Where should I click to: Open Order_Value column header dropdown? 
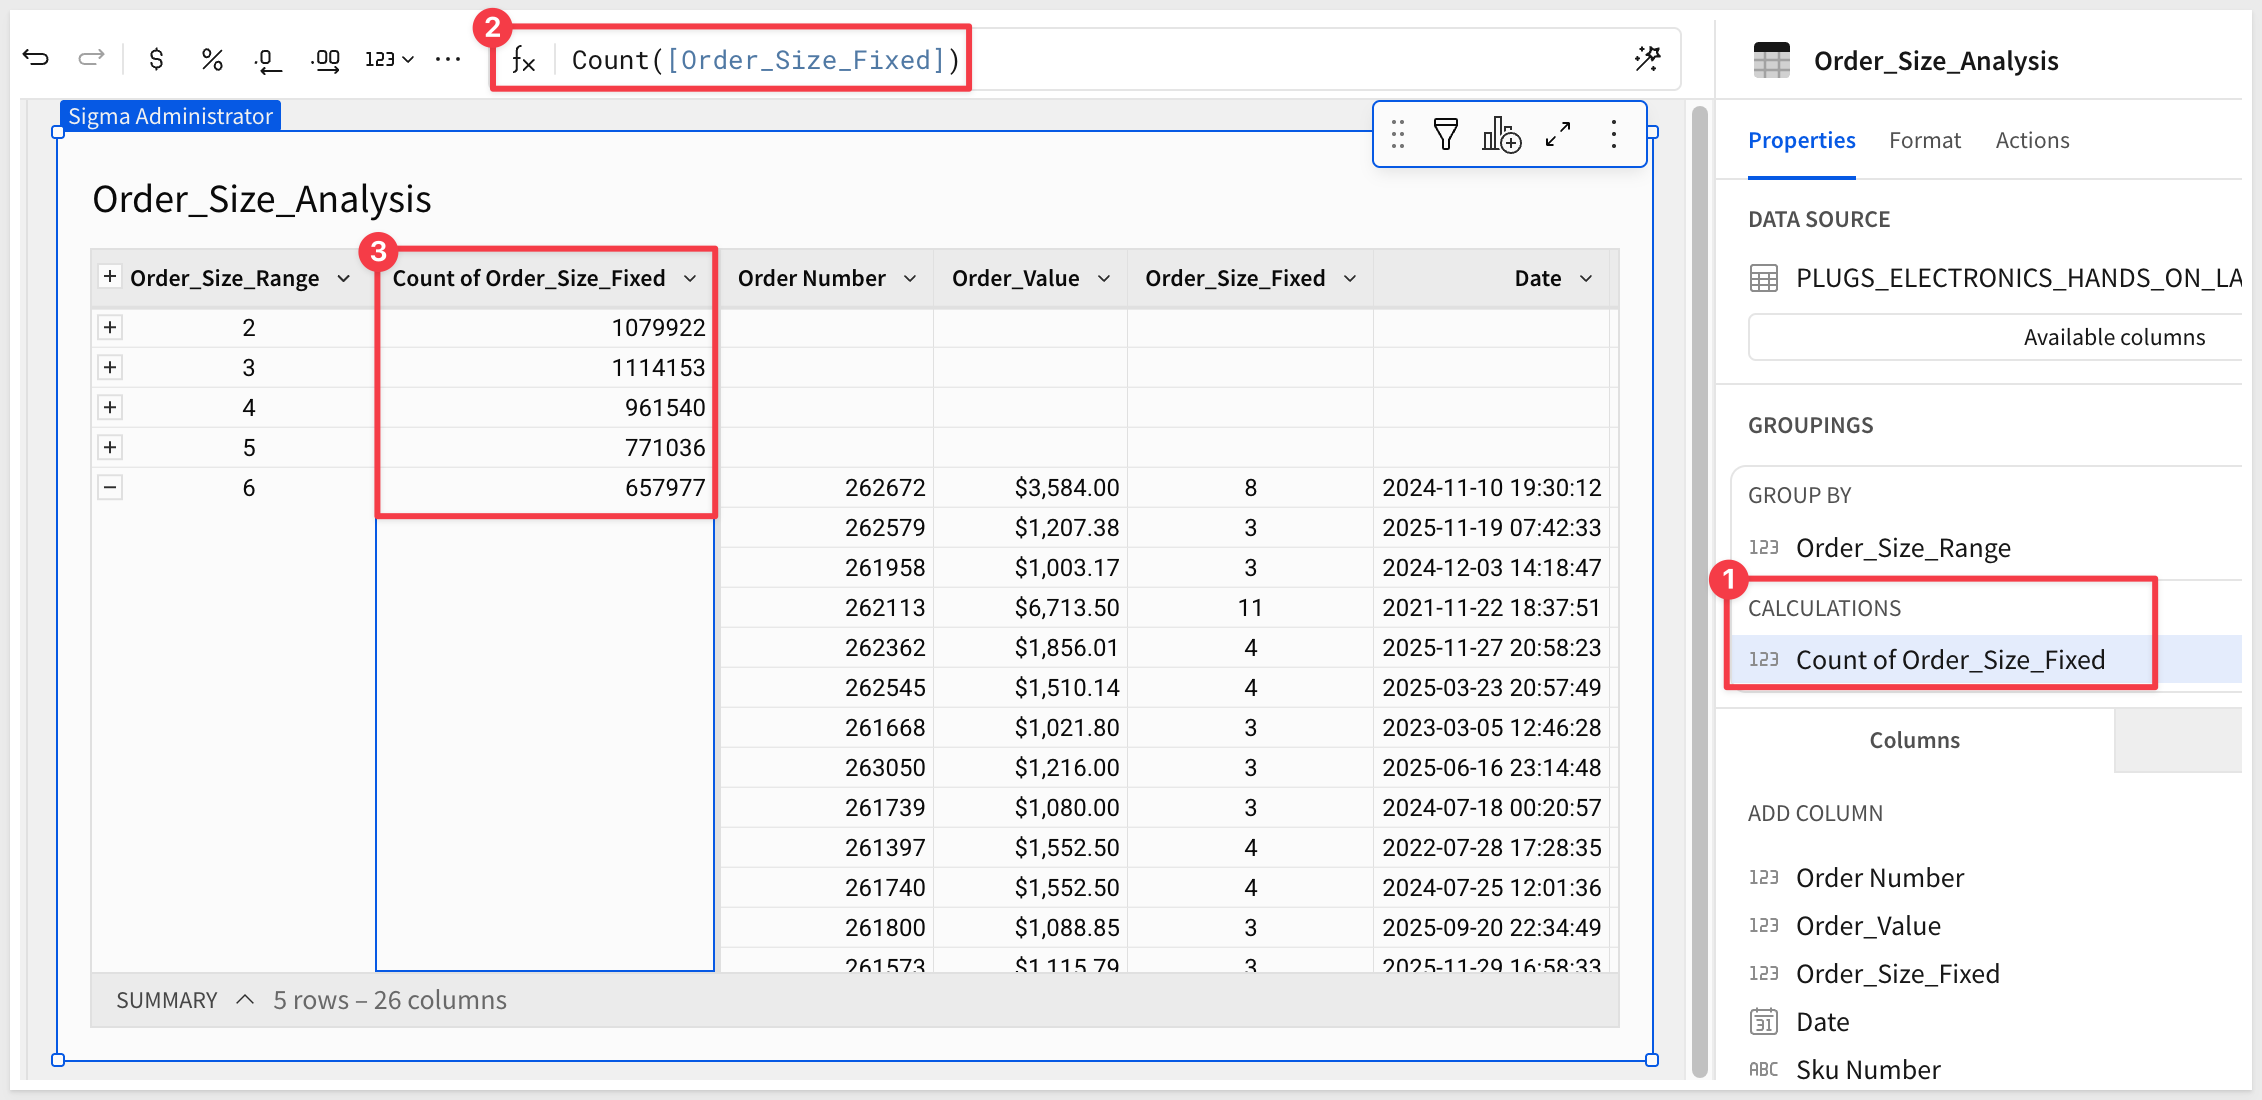(1104, 278)
